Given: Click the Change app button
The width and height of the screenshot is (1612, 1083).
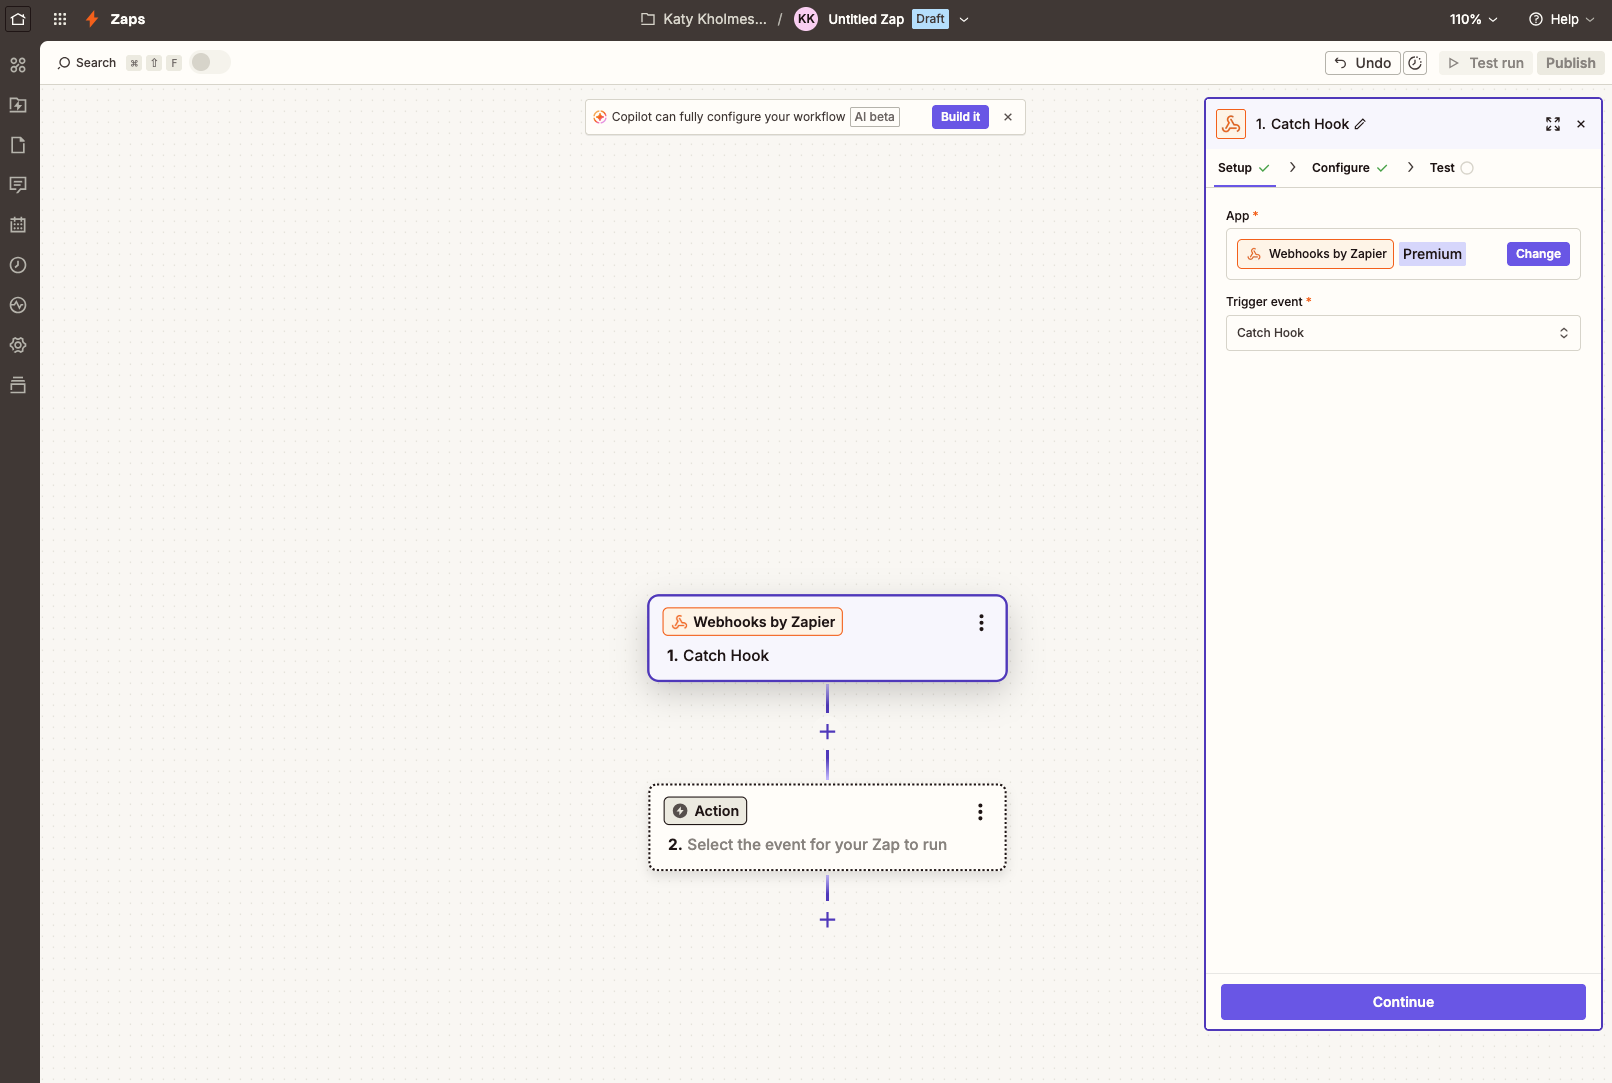Looking at the screenshot, I should click(x=1538, y=254).
